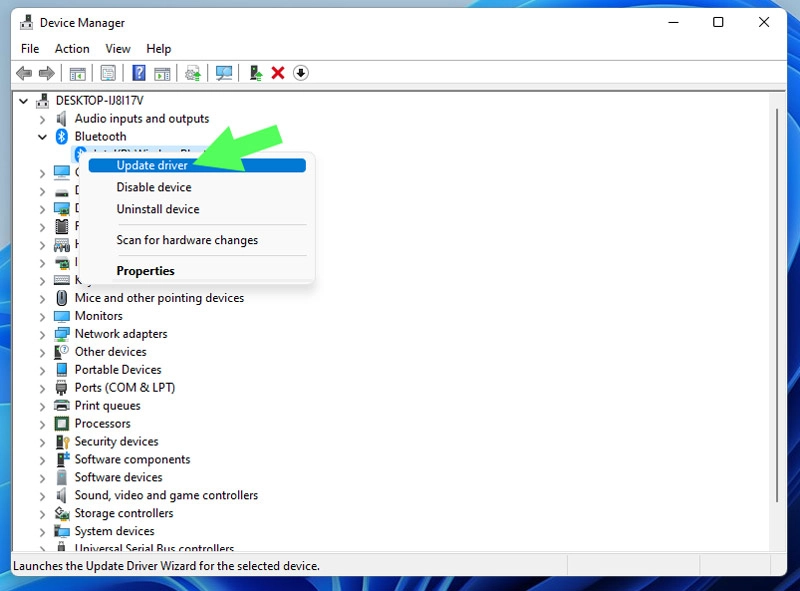Click the Portable Devices category icon
Screen dimensions: 800x591
62,370
